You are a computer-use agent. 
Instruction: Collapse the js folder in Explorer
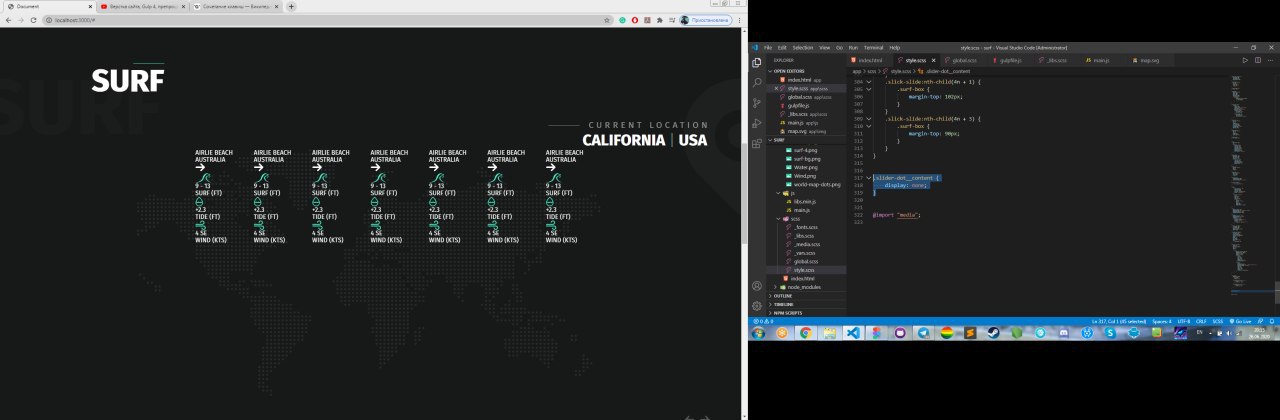point(779,193)
